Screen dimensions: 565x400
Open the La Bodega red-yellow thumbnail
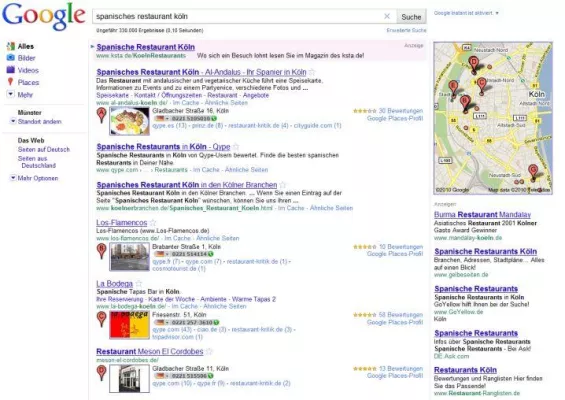129,325
